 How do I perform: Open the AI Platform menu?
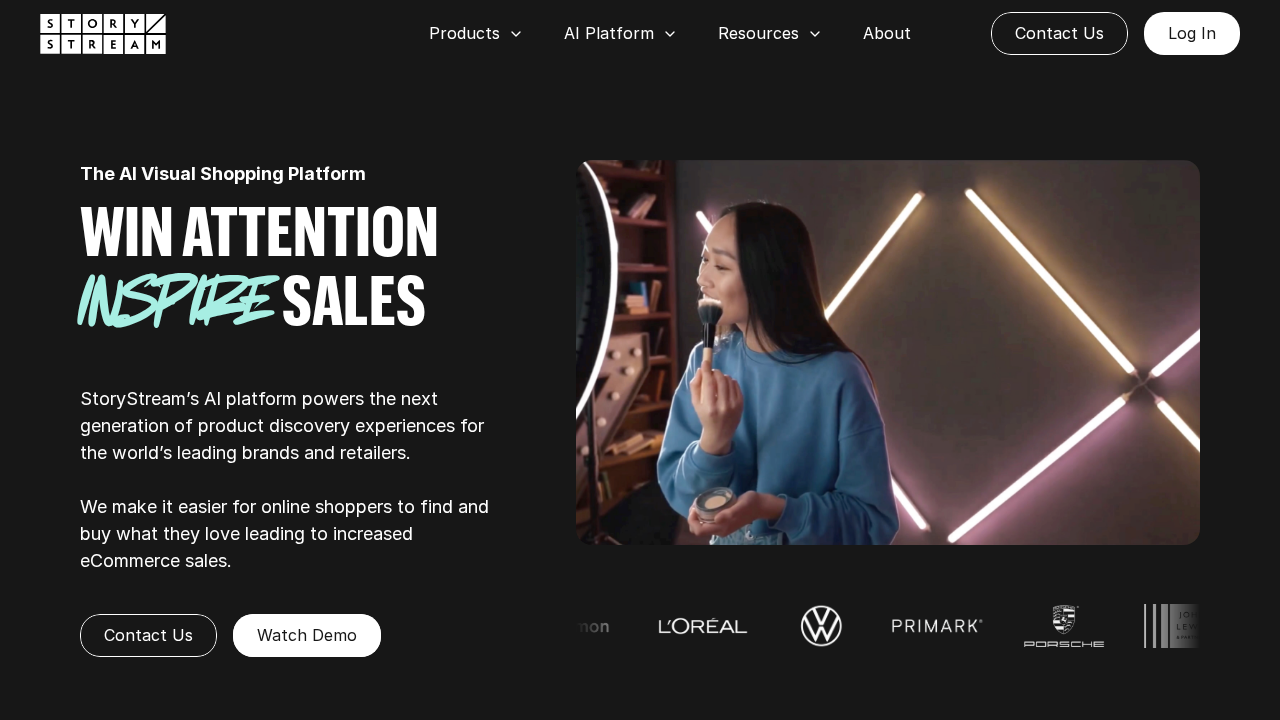tap(620, 33)
